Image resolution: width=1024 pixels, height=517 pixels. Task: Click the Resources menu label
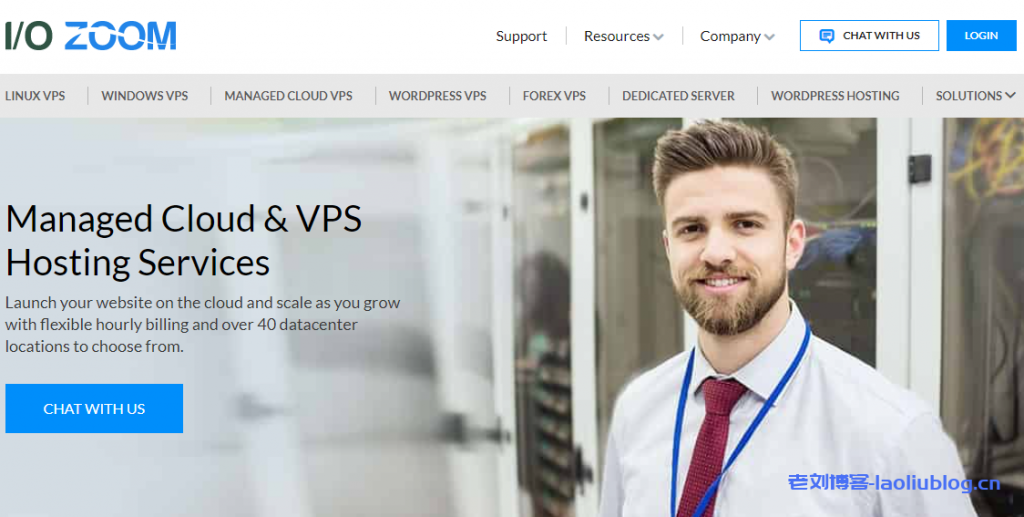click(616, 36)
